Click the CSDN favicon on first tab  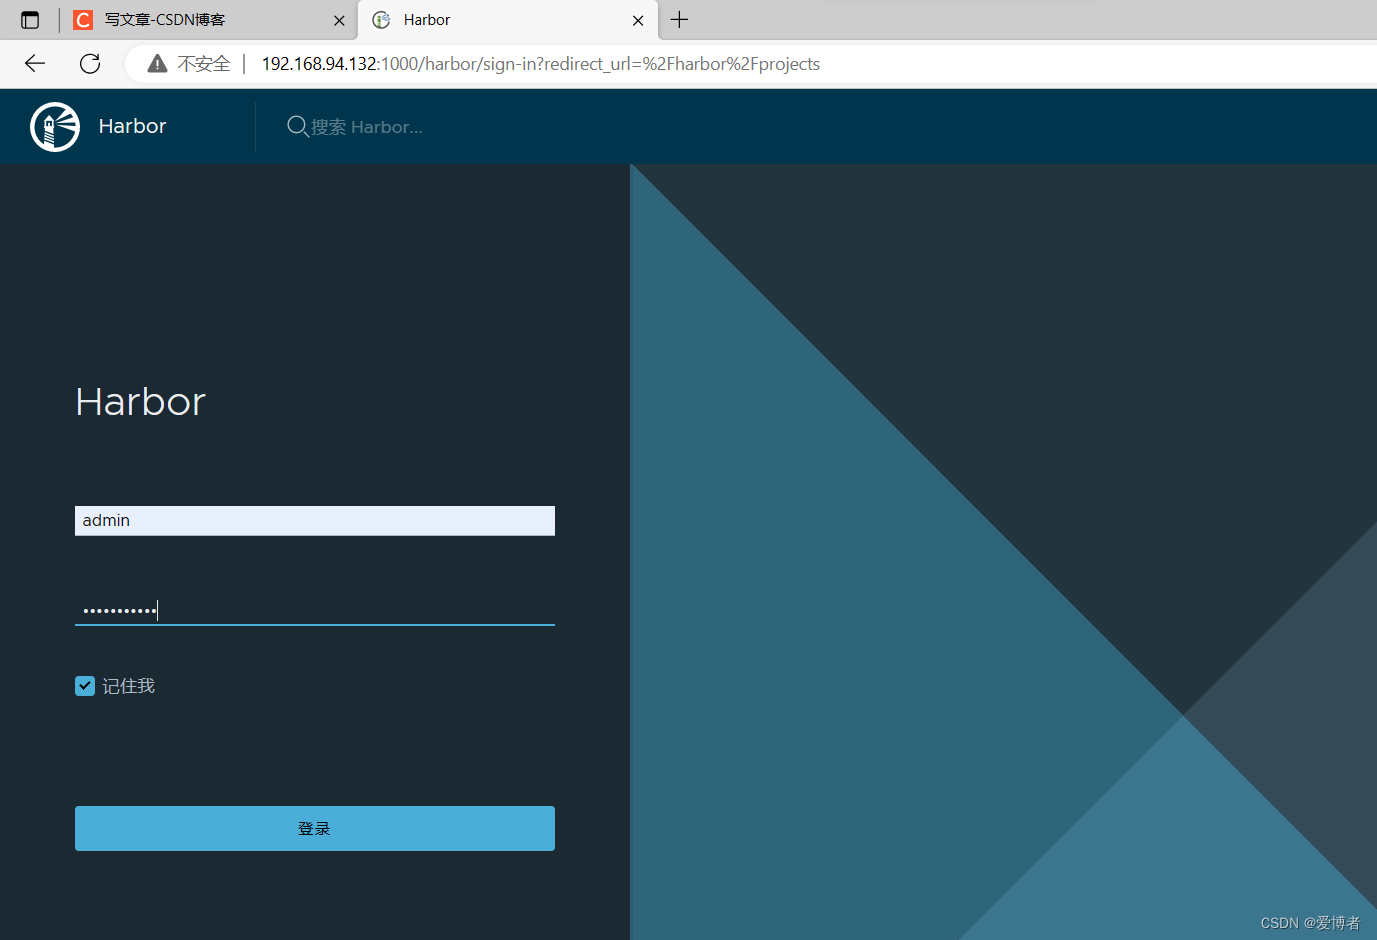(83, 20)
